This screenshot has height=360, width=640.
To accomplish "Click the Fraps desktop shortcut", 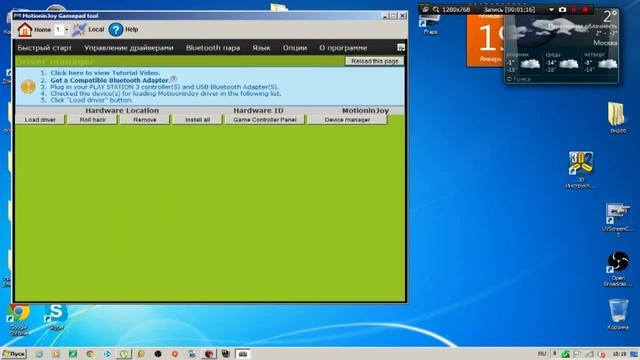I will [x=430, y=24].
